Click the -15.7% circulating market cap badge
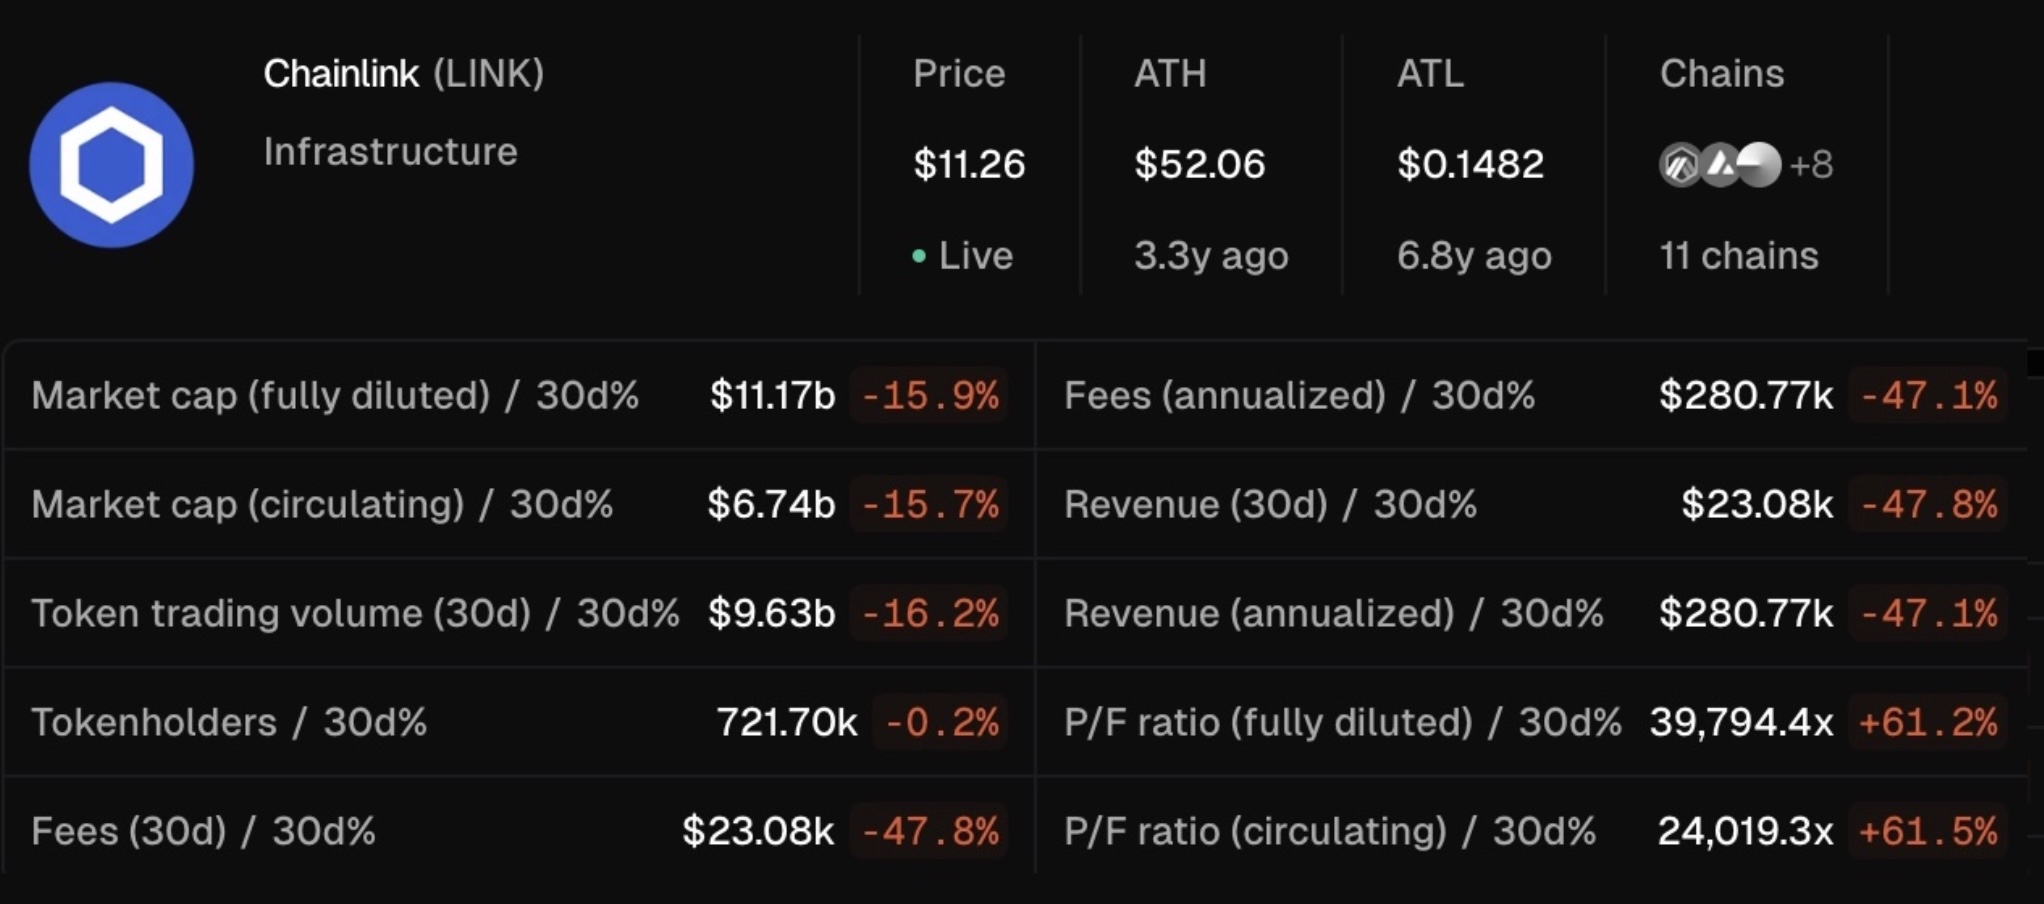The image size is (2044, 904). coord(930,504)
